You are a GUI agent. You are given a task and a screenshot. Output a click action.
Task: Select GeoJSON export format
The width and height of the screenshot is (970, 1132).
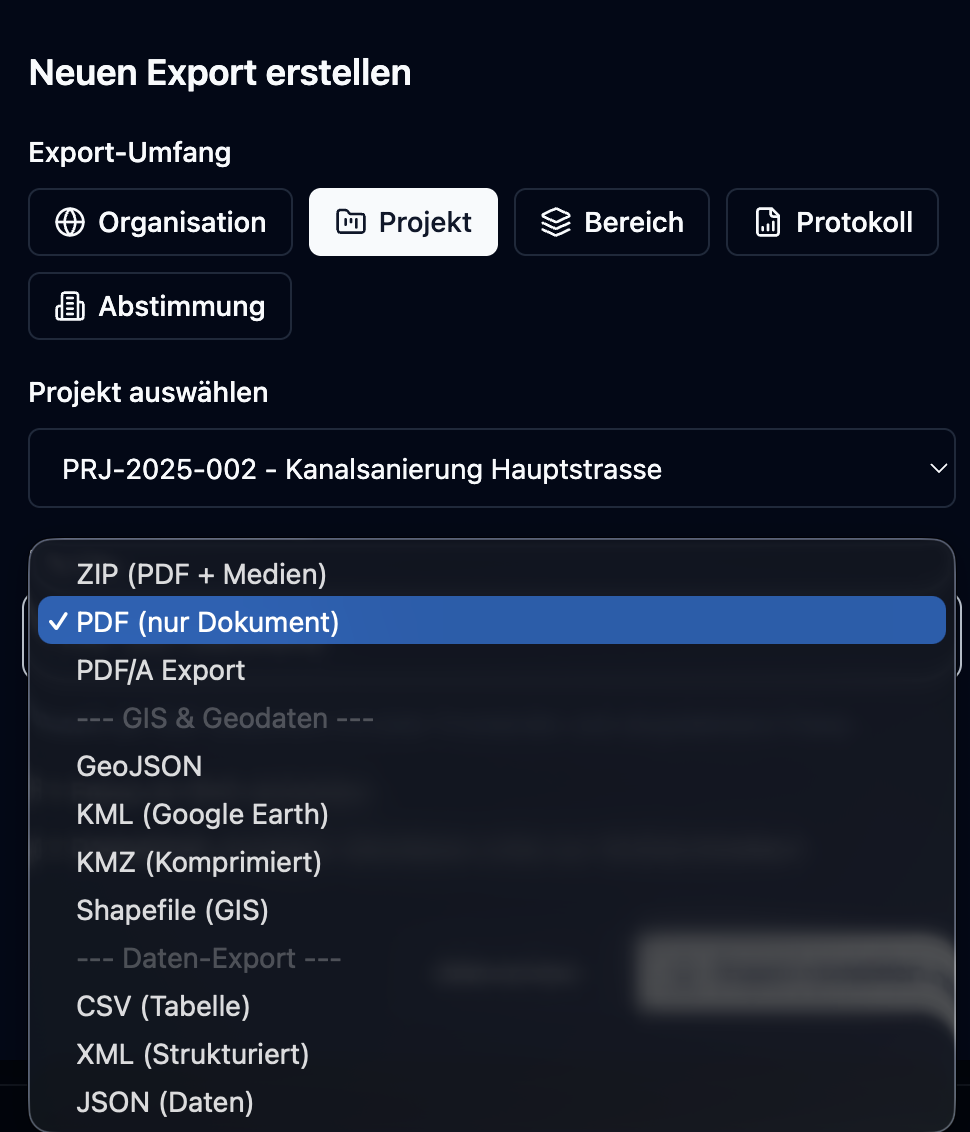(x=139, y=766)
